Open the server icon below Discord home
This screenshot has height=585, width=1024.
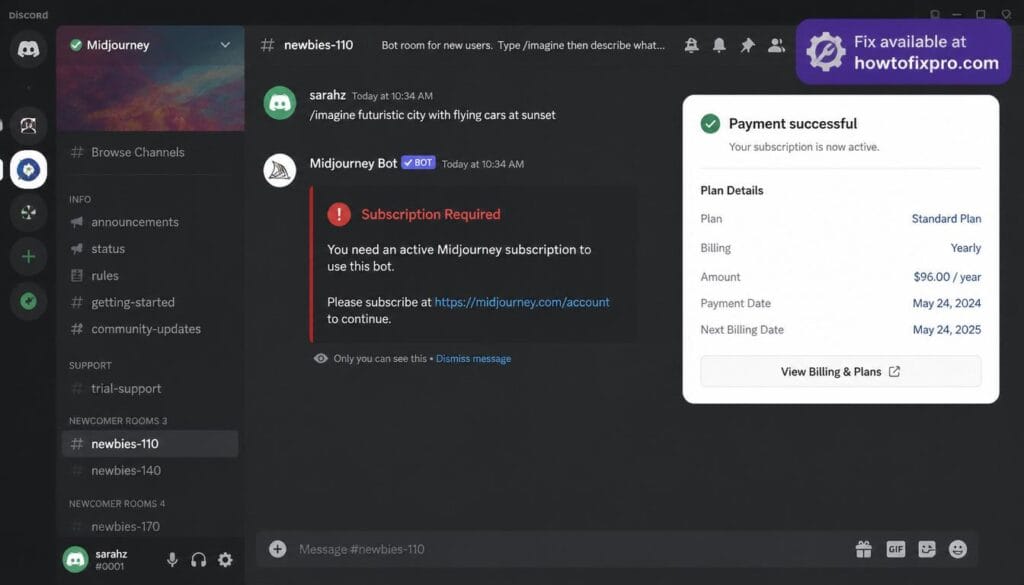pos(28,125)
